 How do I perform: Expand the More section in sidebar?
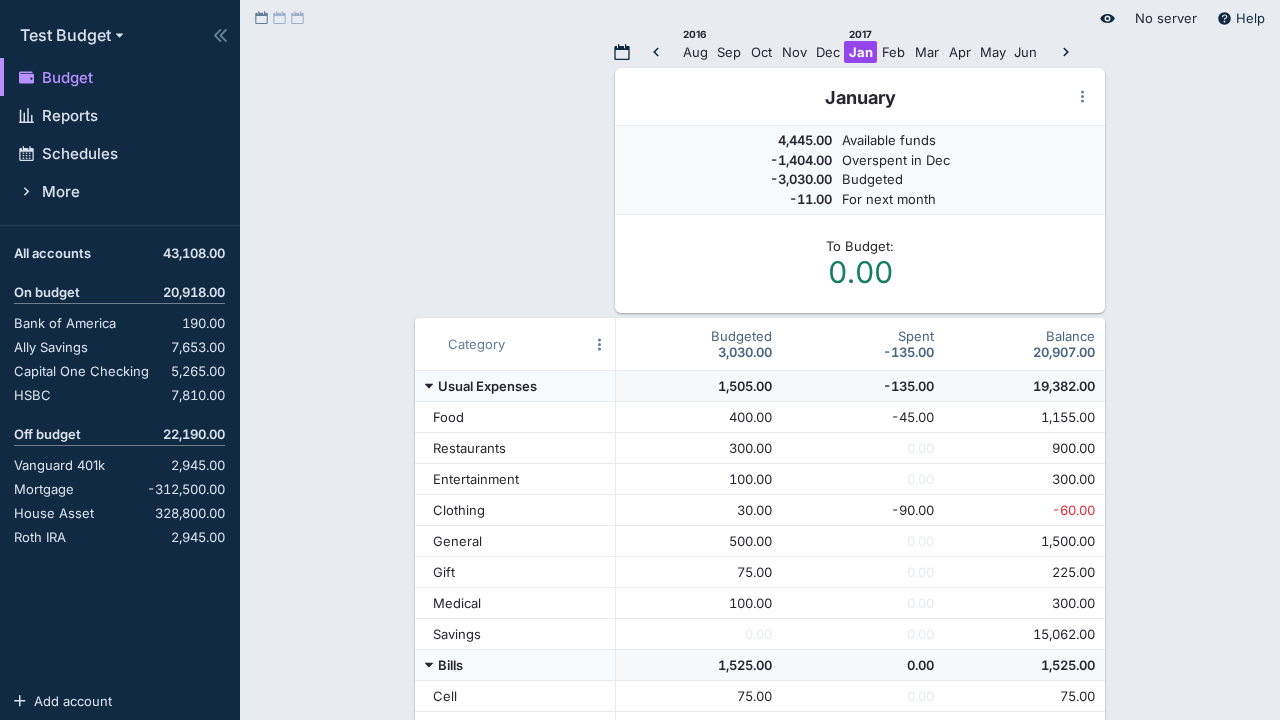(x=60, y=192)
